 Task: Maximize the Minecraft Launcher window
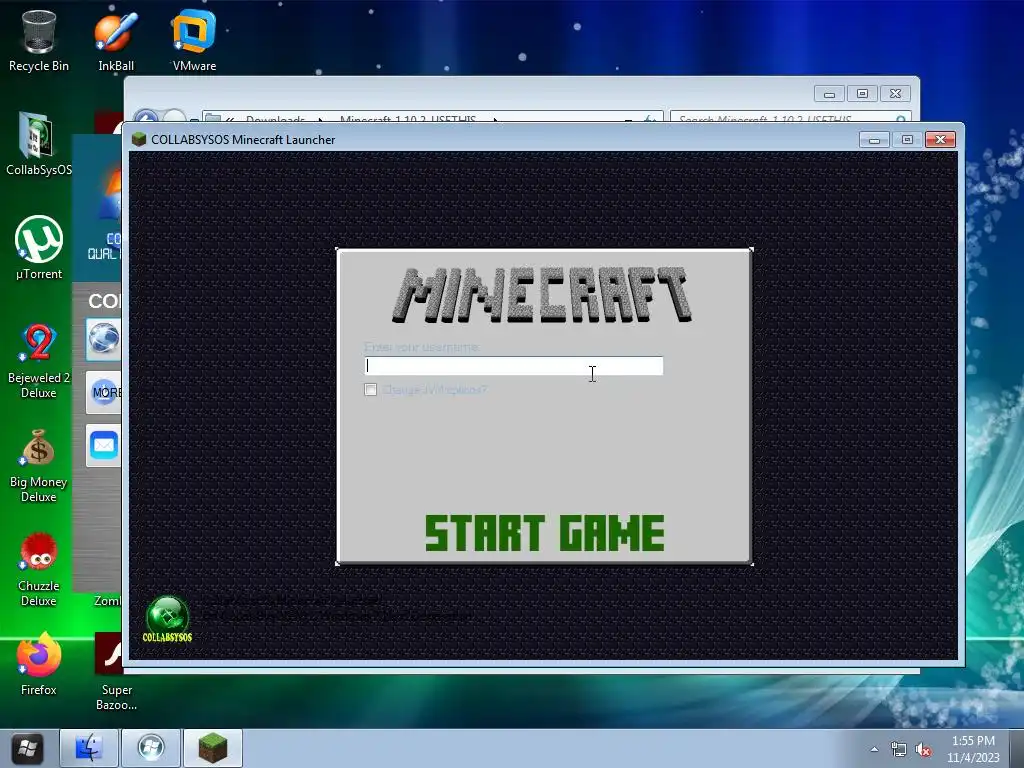(907, 140)
